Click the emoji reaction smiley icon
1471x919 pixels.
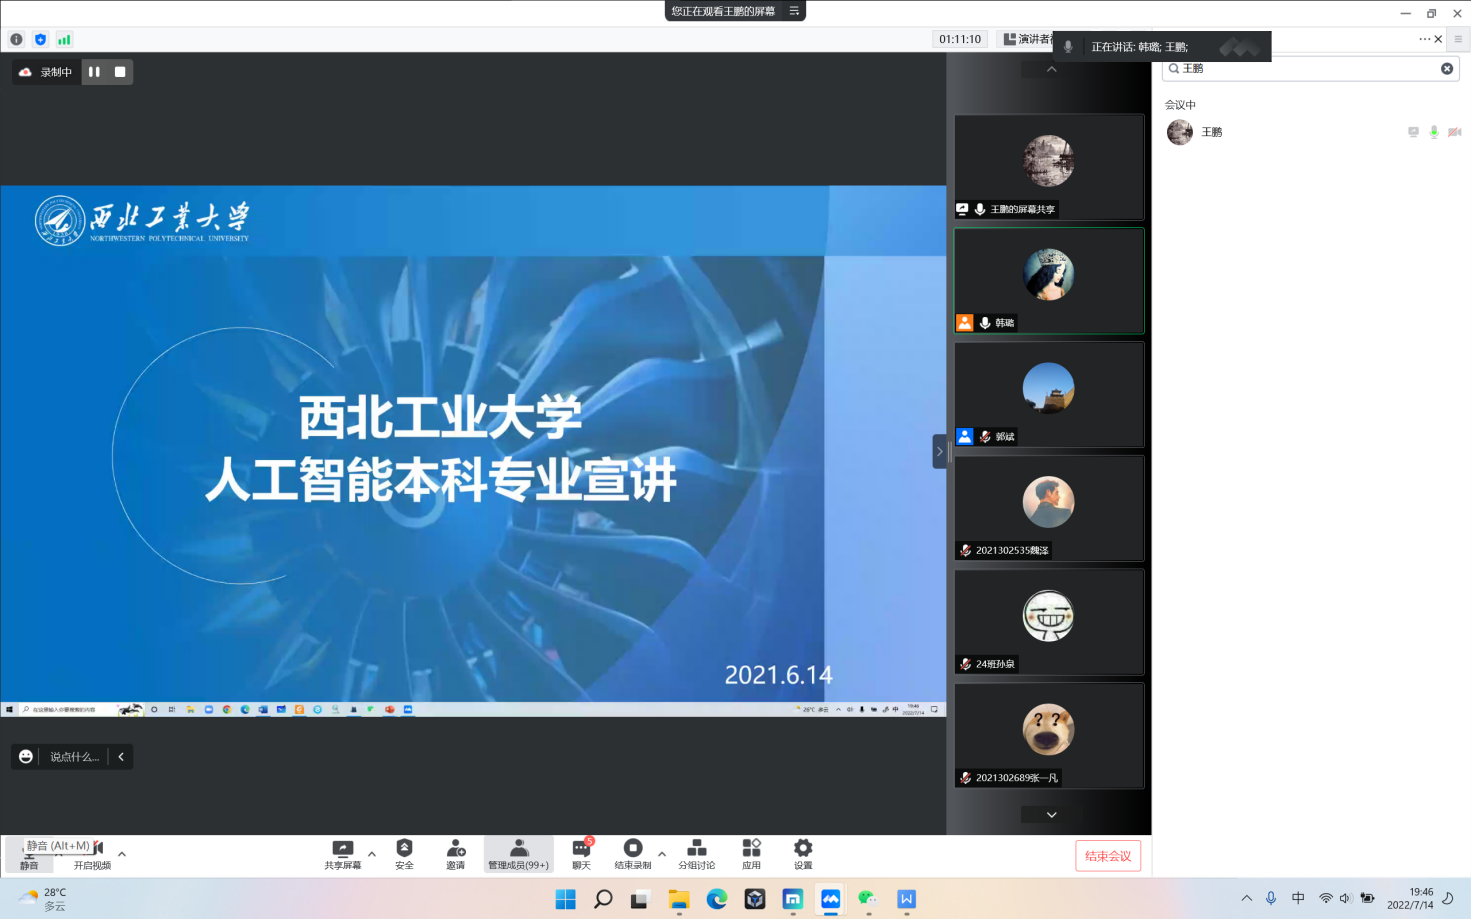tap(26, 757)
